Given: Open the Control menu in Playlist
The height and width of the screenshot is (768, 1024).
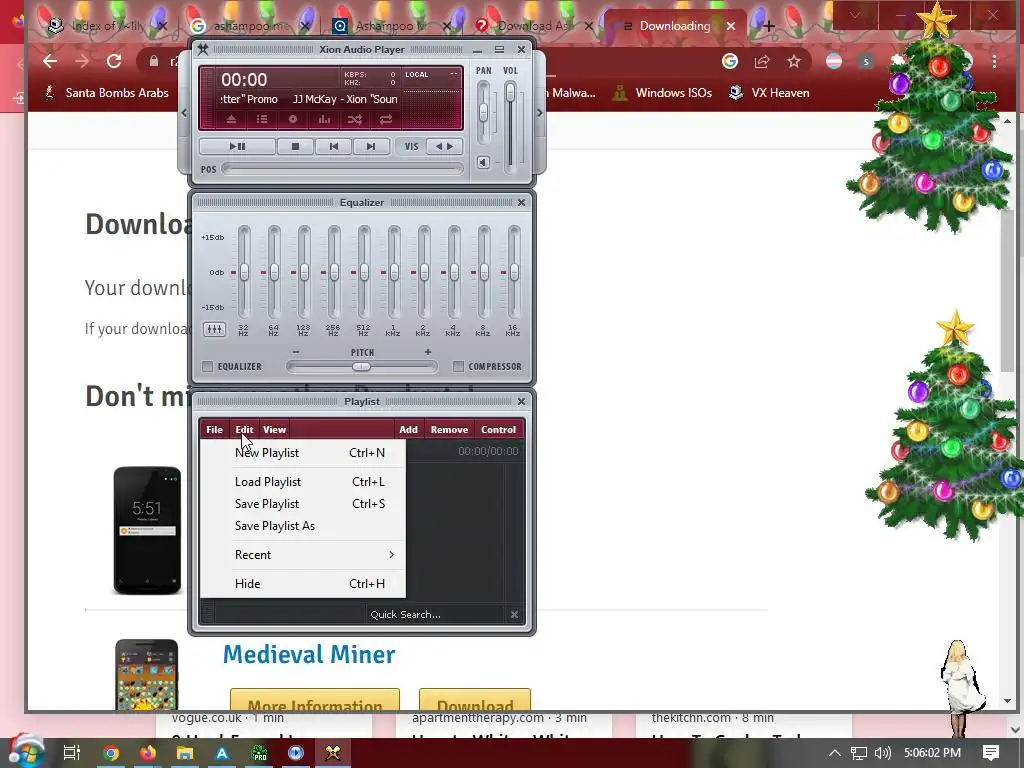Looking at the screenshot, I should point(498,430).
